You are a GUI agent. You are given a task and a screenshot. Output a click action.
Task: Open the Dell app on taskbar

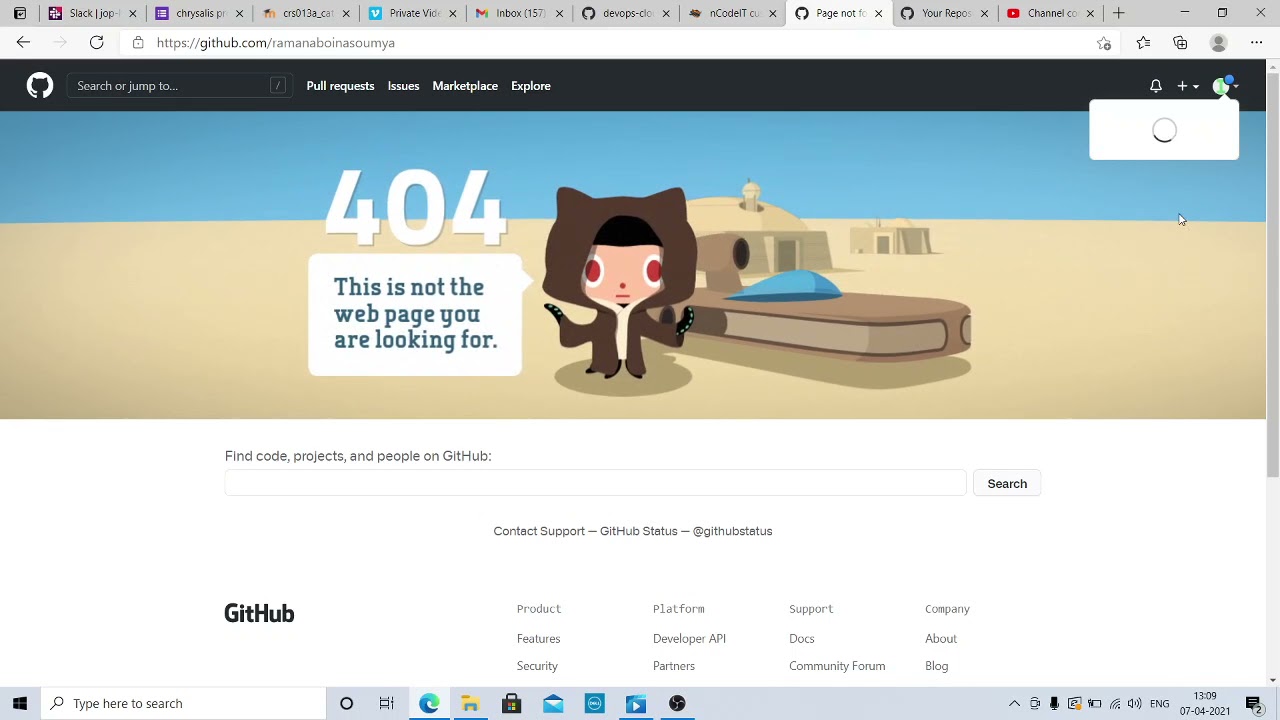click(594, 704)
